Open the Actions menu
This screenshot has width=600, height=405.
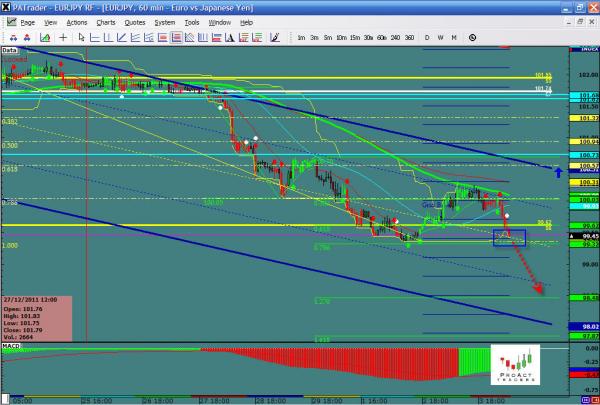76,21
